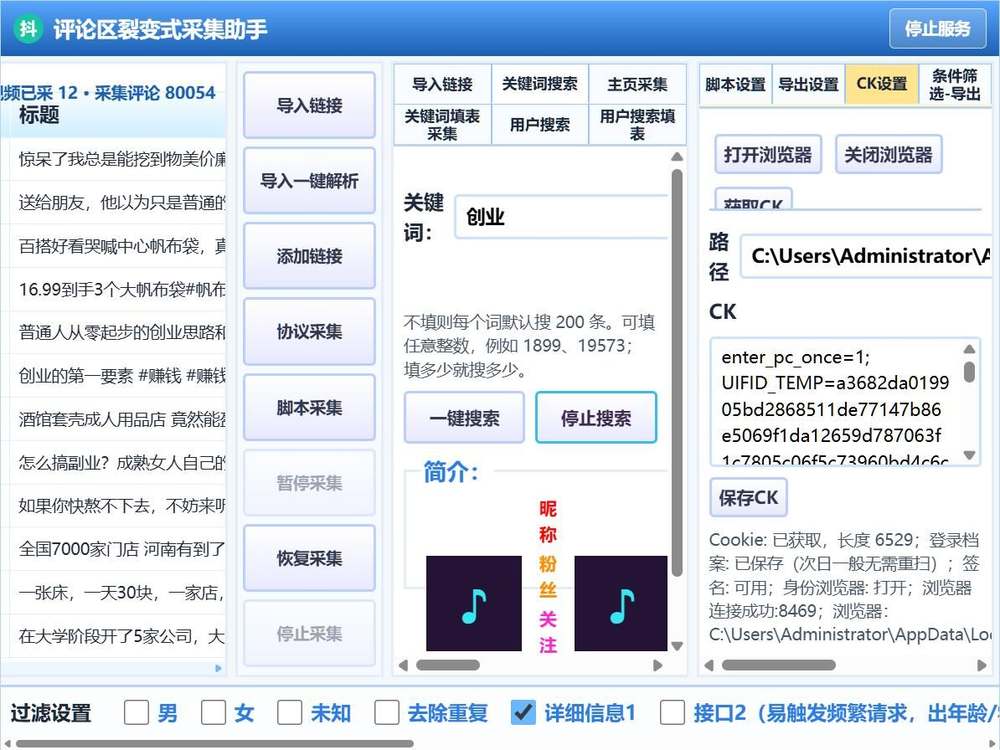Click 添加链接 button
Image resolution: width=1000 pixels, height=750 pixels.
[x=309, y=256]
